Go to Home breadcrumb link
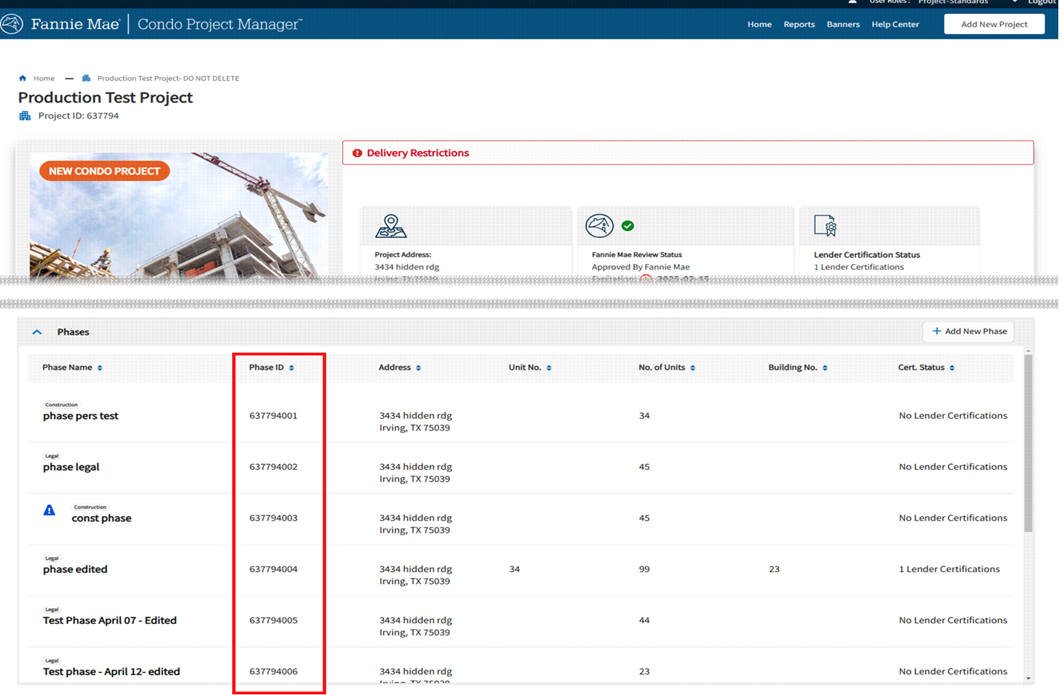Image resolution: width=1063 pixels, height=695 pixels. 44,78
